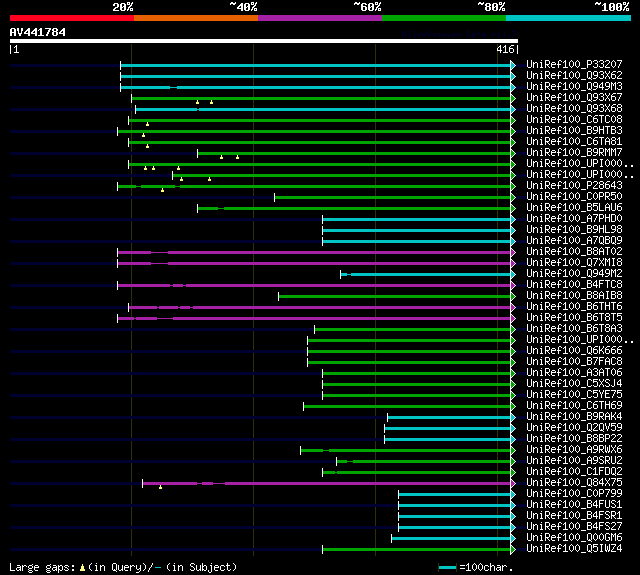Open the UniRef100_Q93X68 entry label

tap(574, 109)
